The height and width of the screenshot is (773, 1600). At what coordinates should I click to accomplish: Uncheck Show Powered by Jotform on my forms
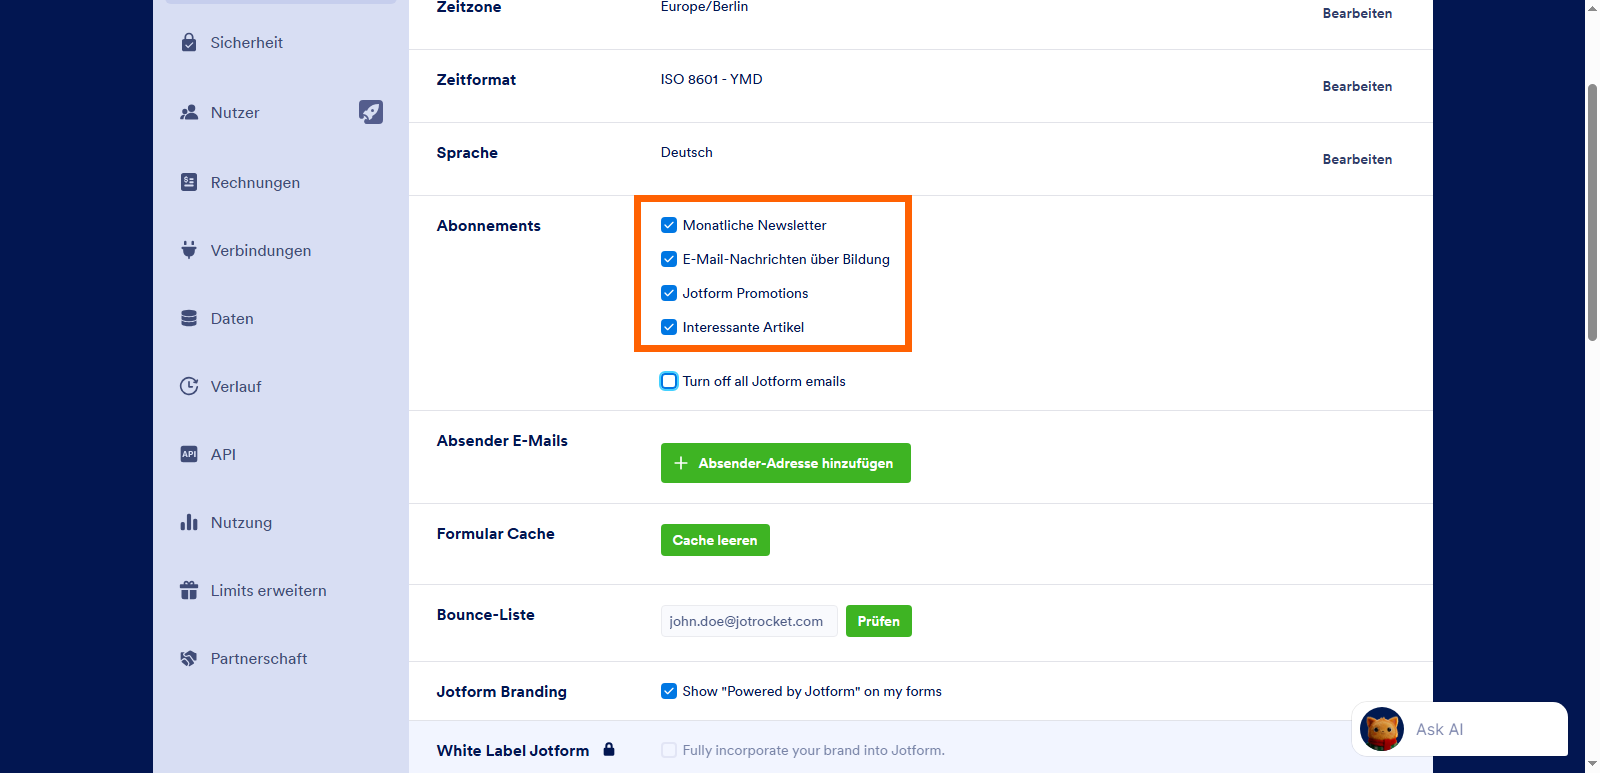tap(669, 691)
